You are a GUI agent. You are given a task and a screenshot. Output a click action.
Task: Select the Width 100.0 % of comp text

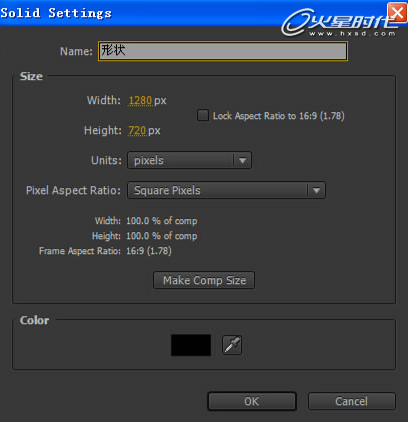[x=161, y=221]
